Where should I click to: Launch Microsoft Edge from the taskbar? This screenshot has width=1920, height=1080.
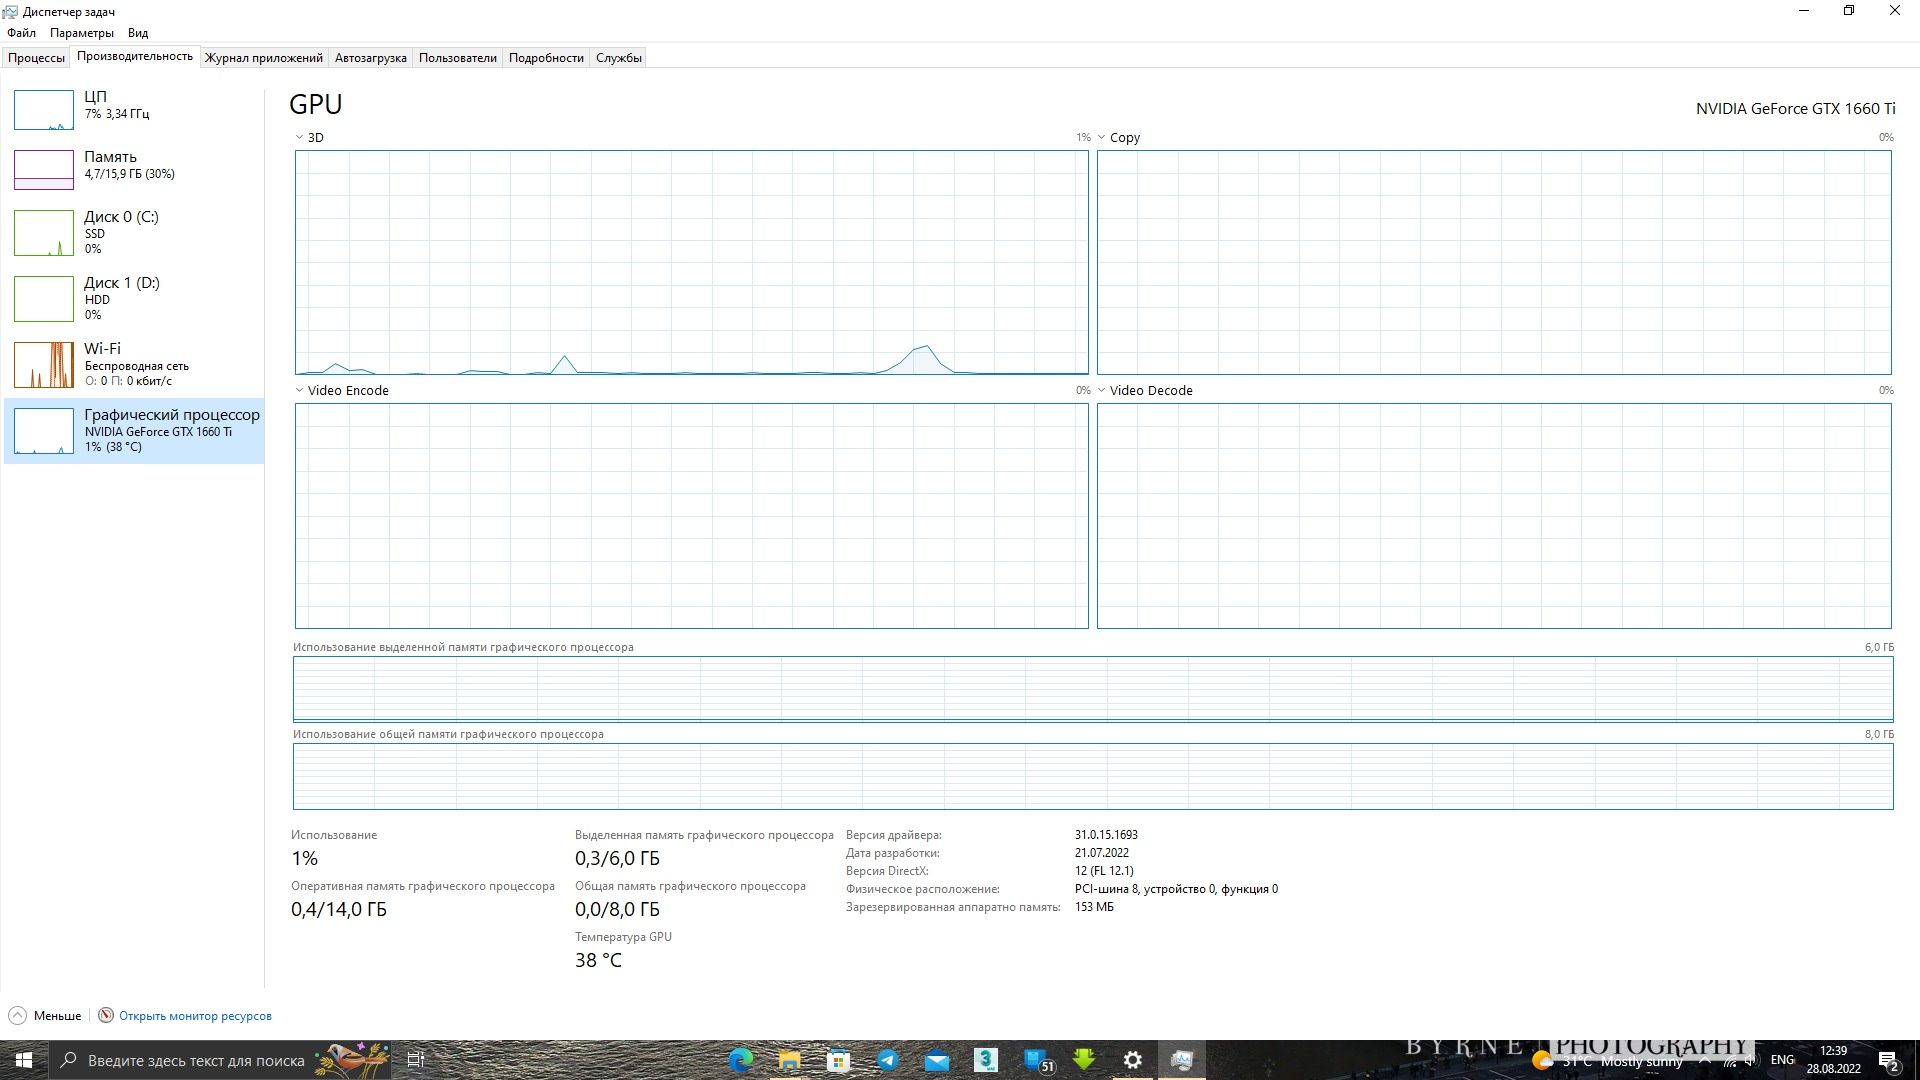coord(741,1060)
